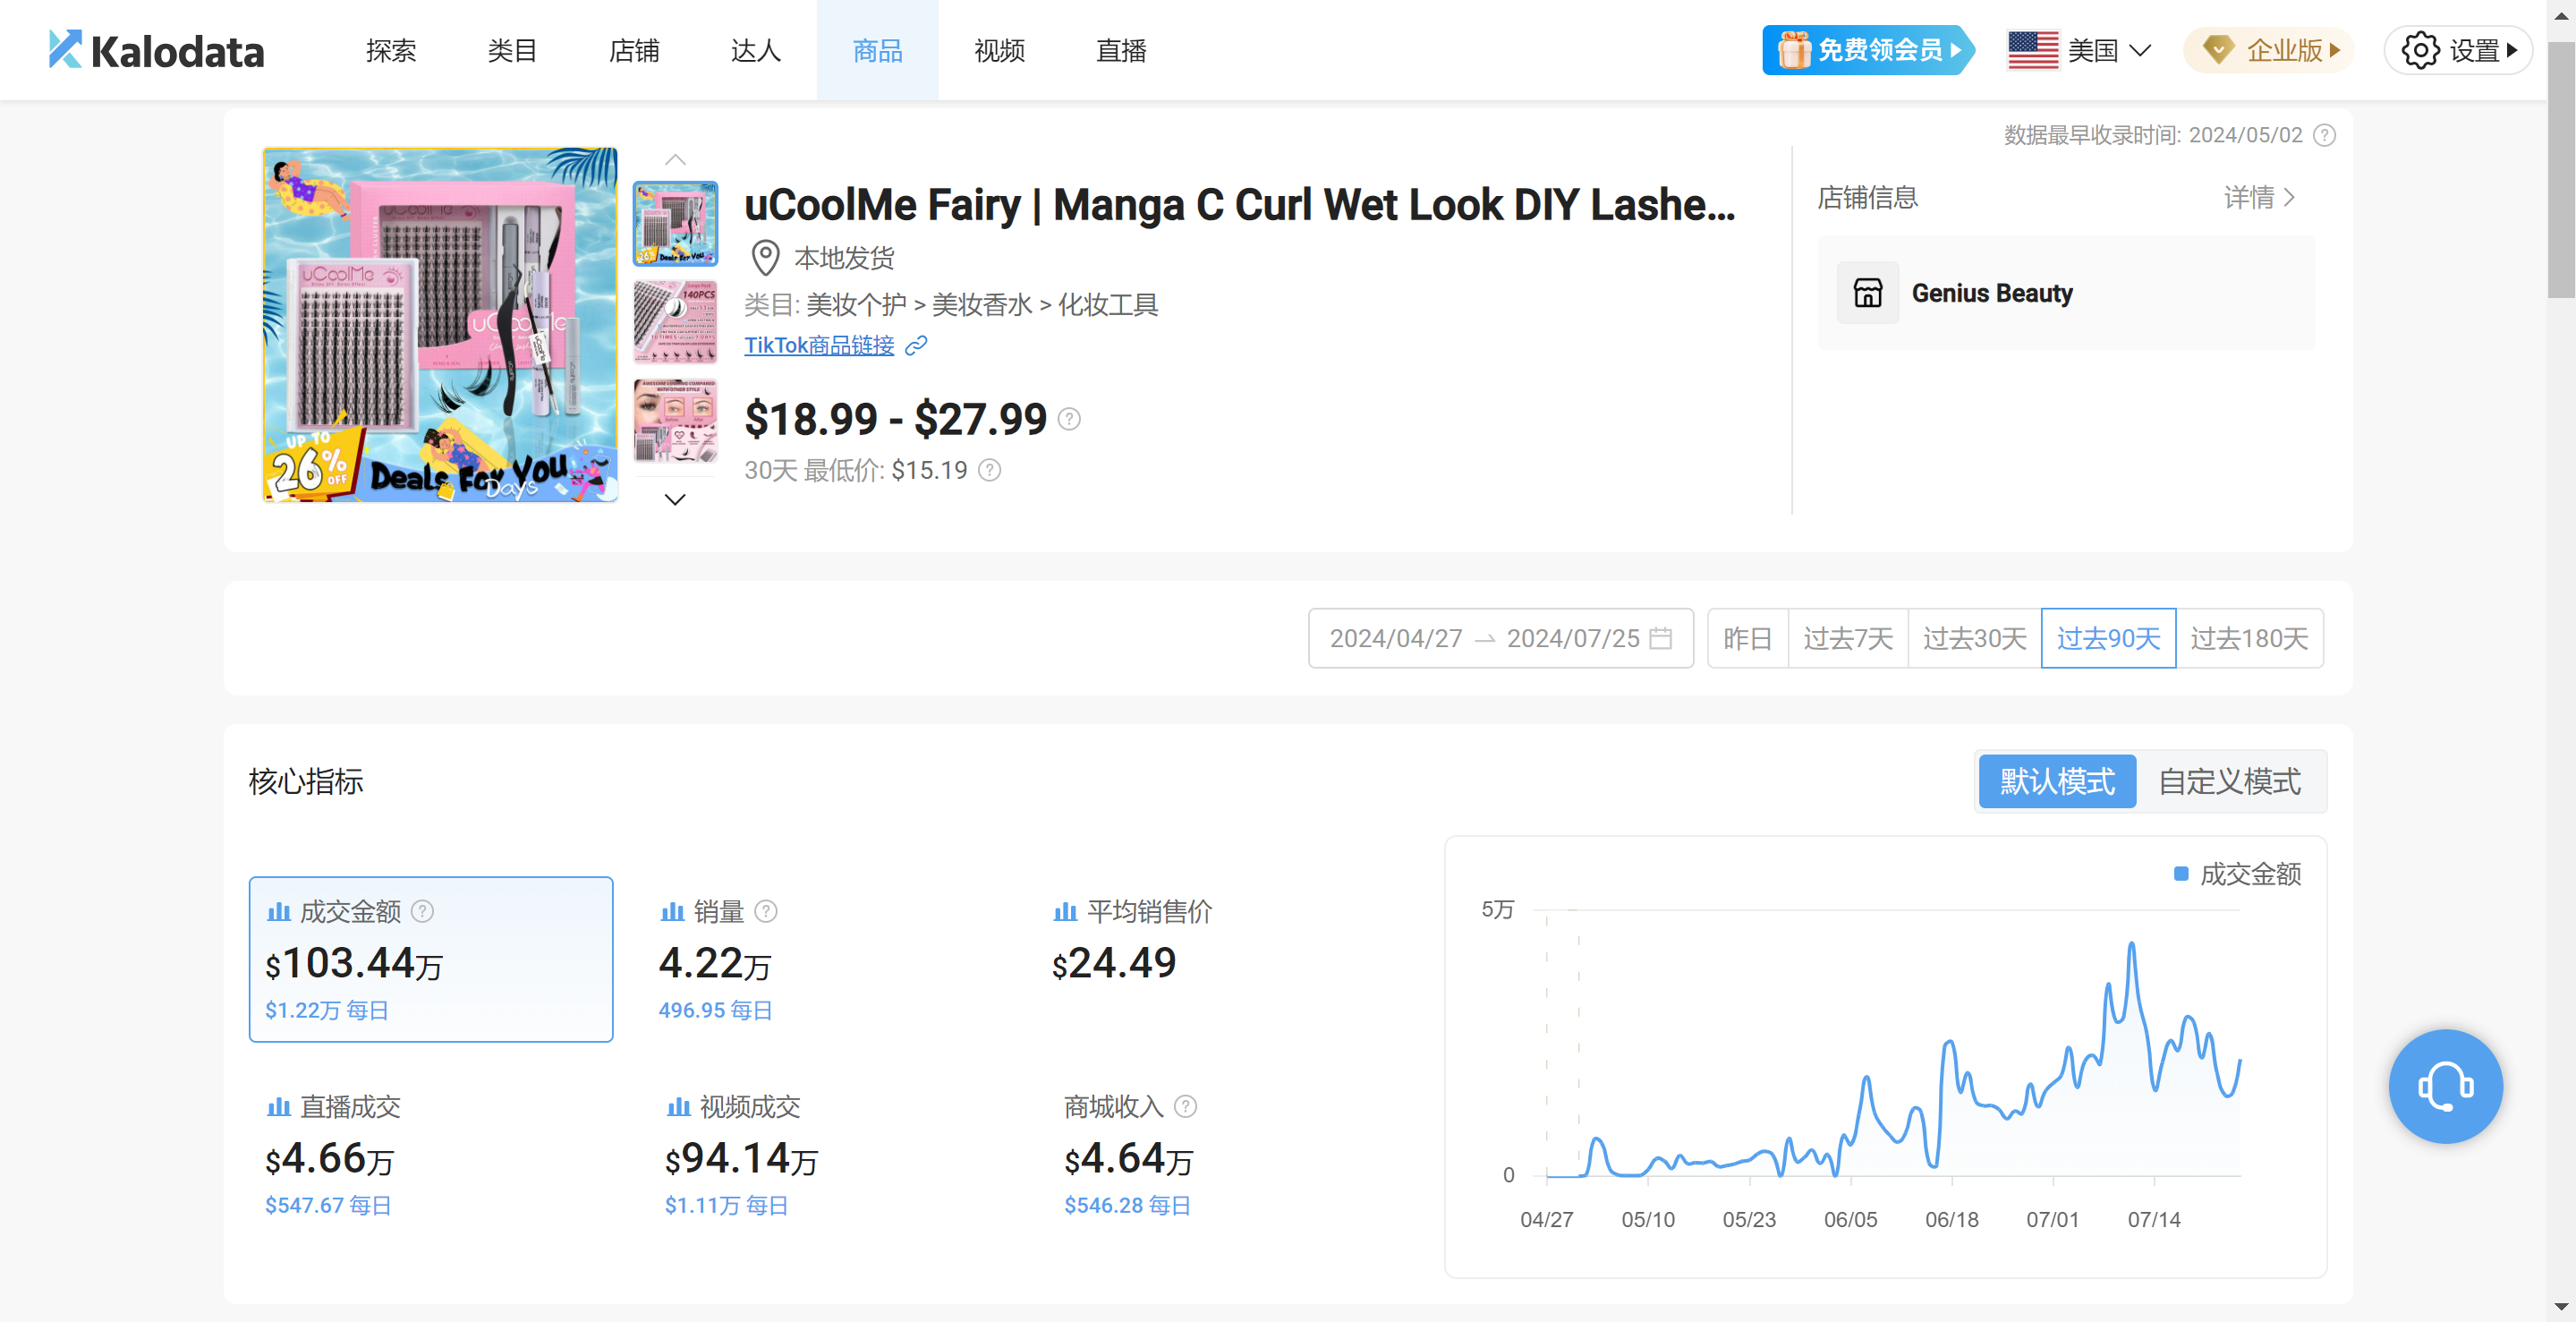This screenshot has width=2576, height=1322.
Task: Click the info icon beside 数据最早收录时间
Action: [x=2325, y=135]
